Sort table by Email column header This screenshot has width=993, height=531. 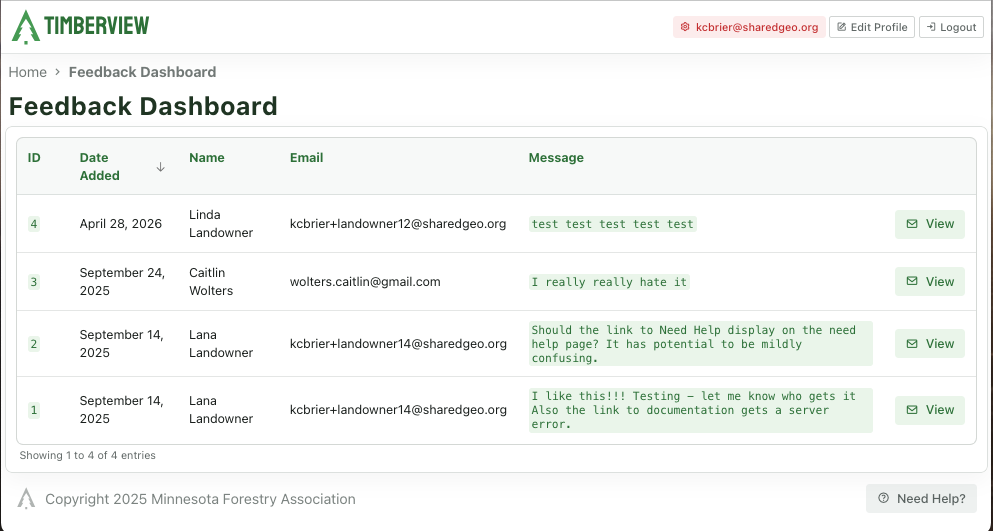[307, 158]
